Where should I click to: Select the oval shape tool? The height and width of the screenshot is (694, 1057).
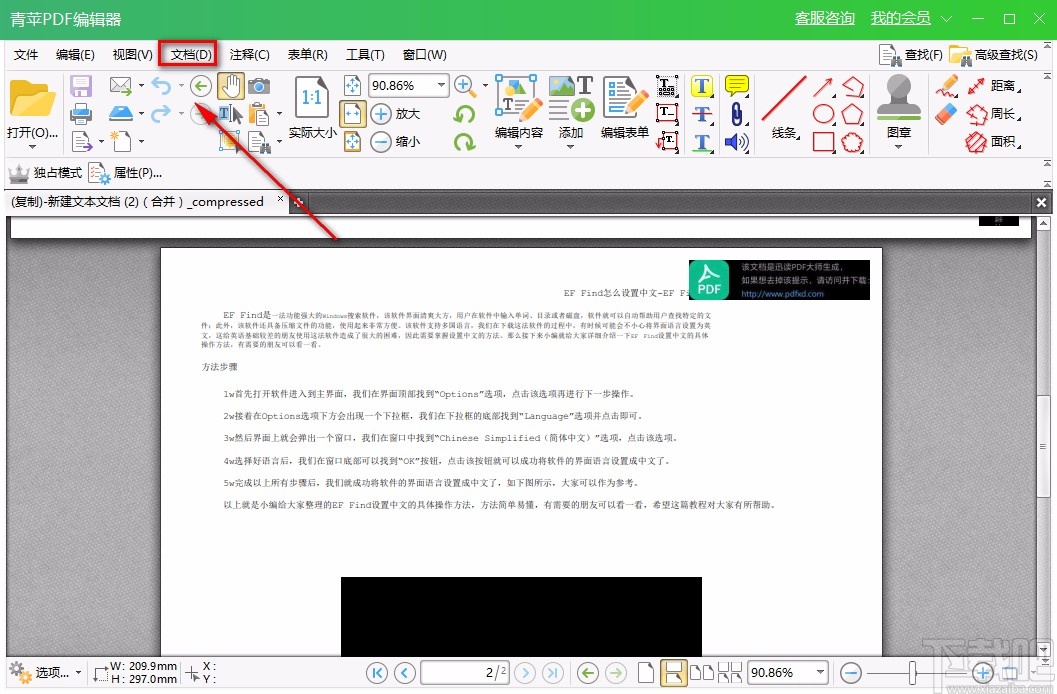coord(823,113)
